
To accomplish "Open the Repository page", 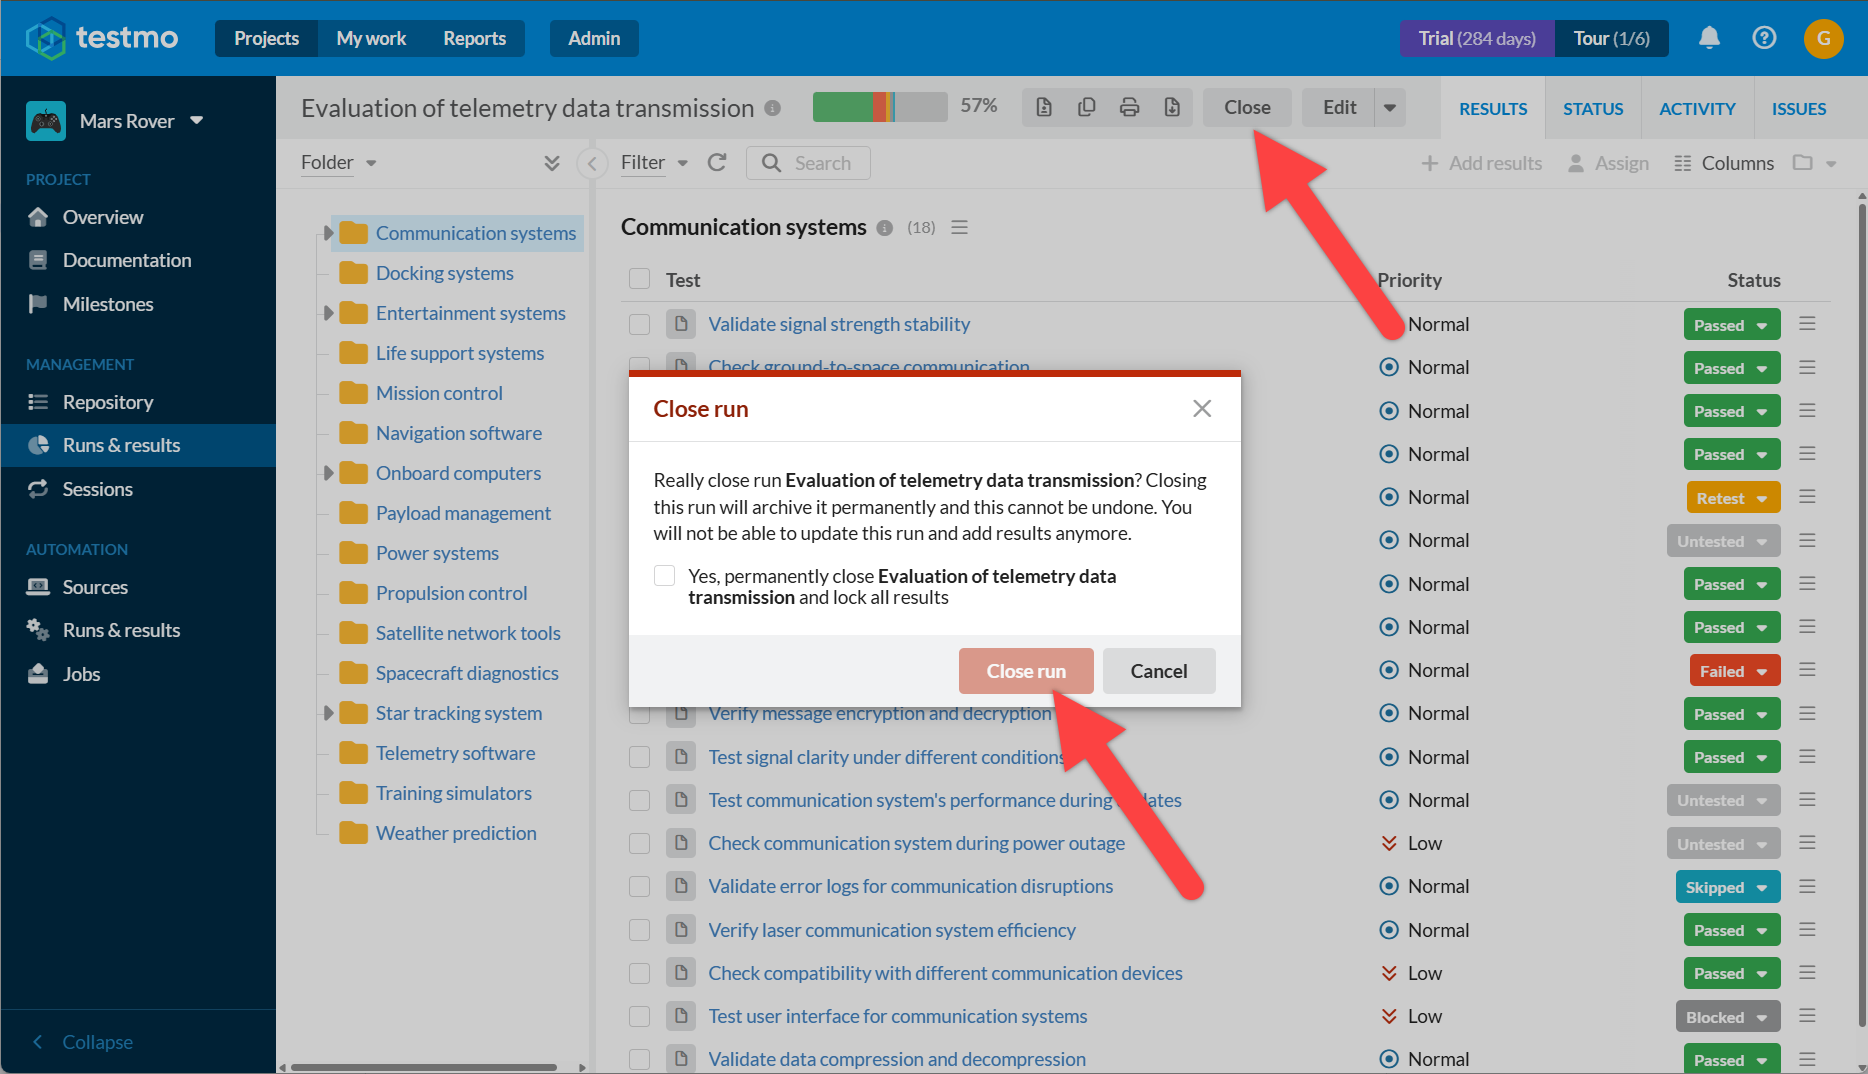I will pyautogui.click(x=107, y=402).
